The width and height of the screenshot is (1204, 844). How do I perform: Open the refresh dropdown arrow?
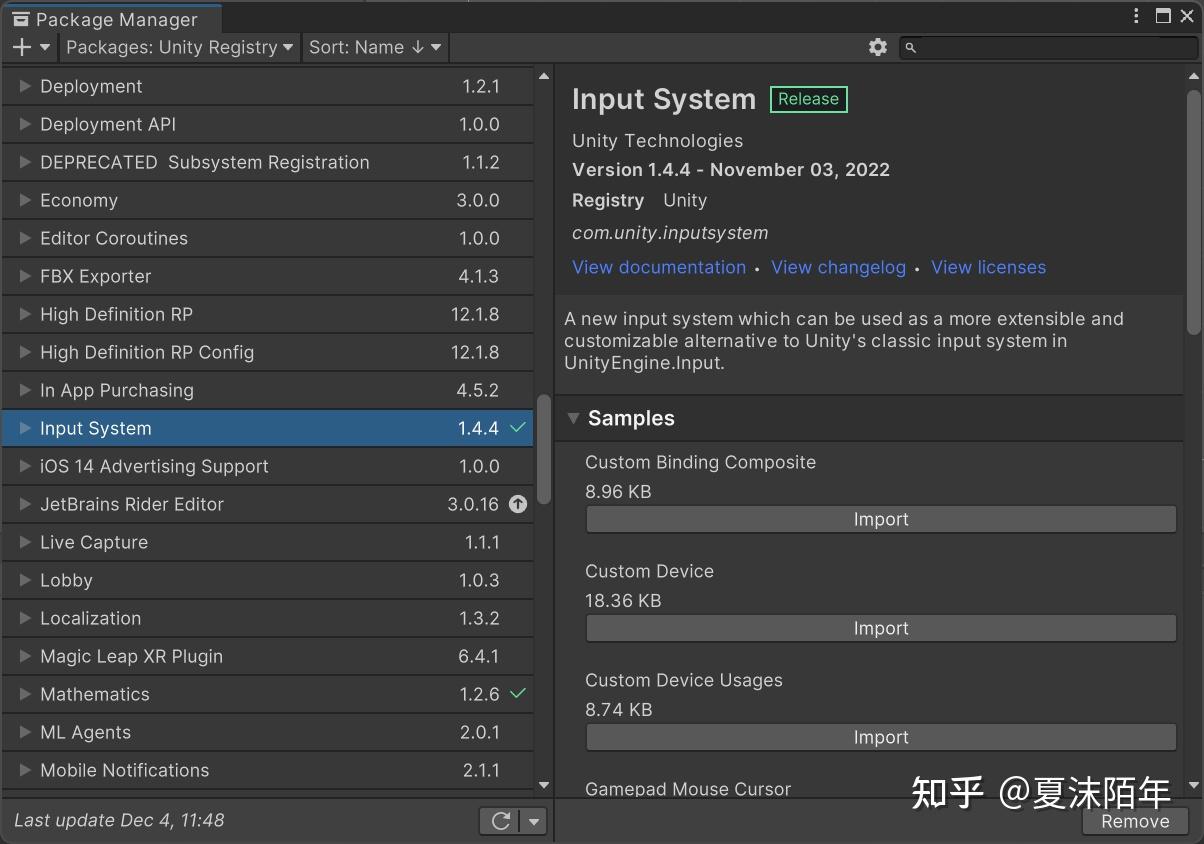533,820
